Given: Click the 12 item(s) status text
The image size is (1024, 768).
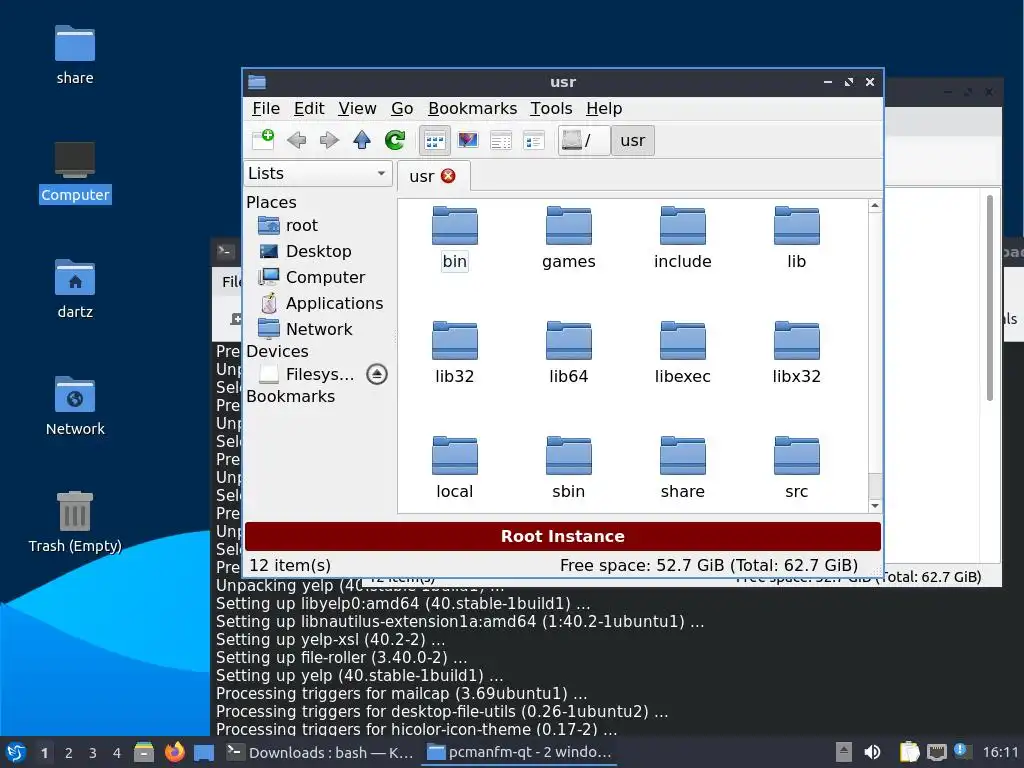Looking at the screenshot, I should 290,566.
